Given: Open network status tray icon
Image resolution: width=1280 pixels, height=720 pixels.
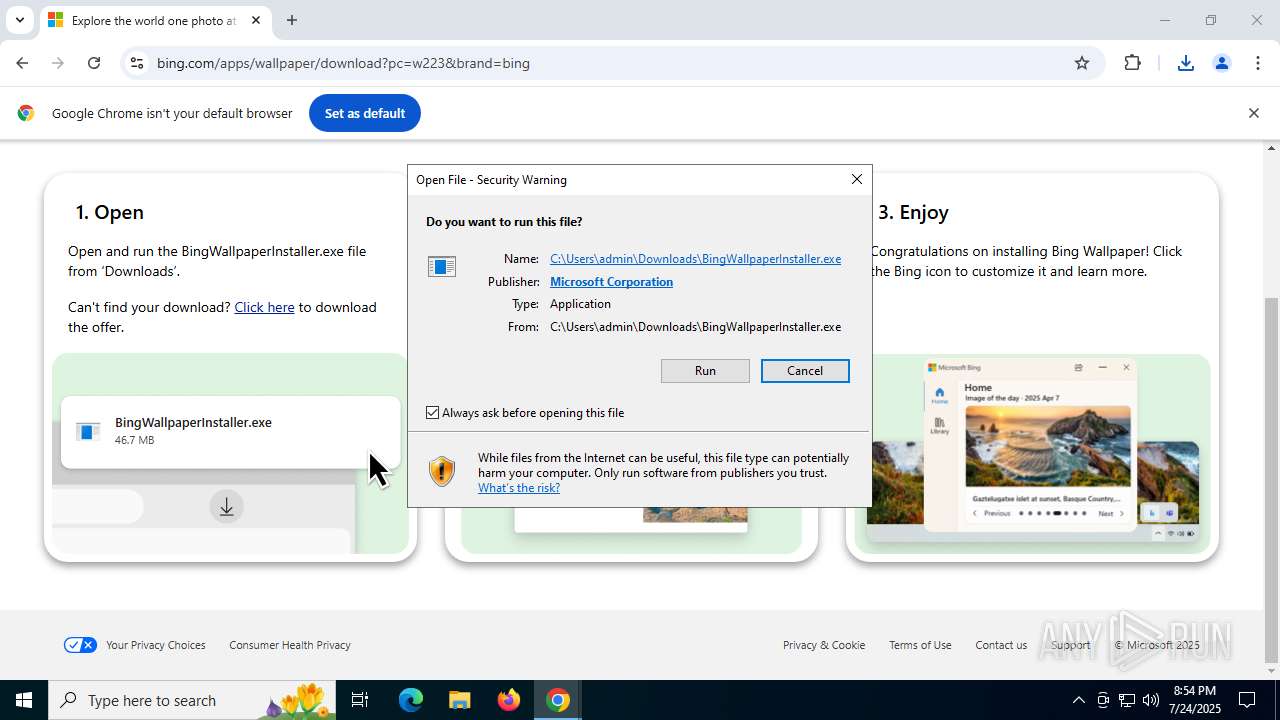Looking at the screenshot, I should point(1126,700).
